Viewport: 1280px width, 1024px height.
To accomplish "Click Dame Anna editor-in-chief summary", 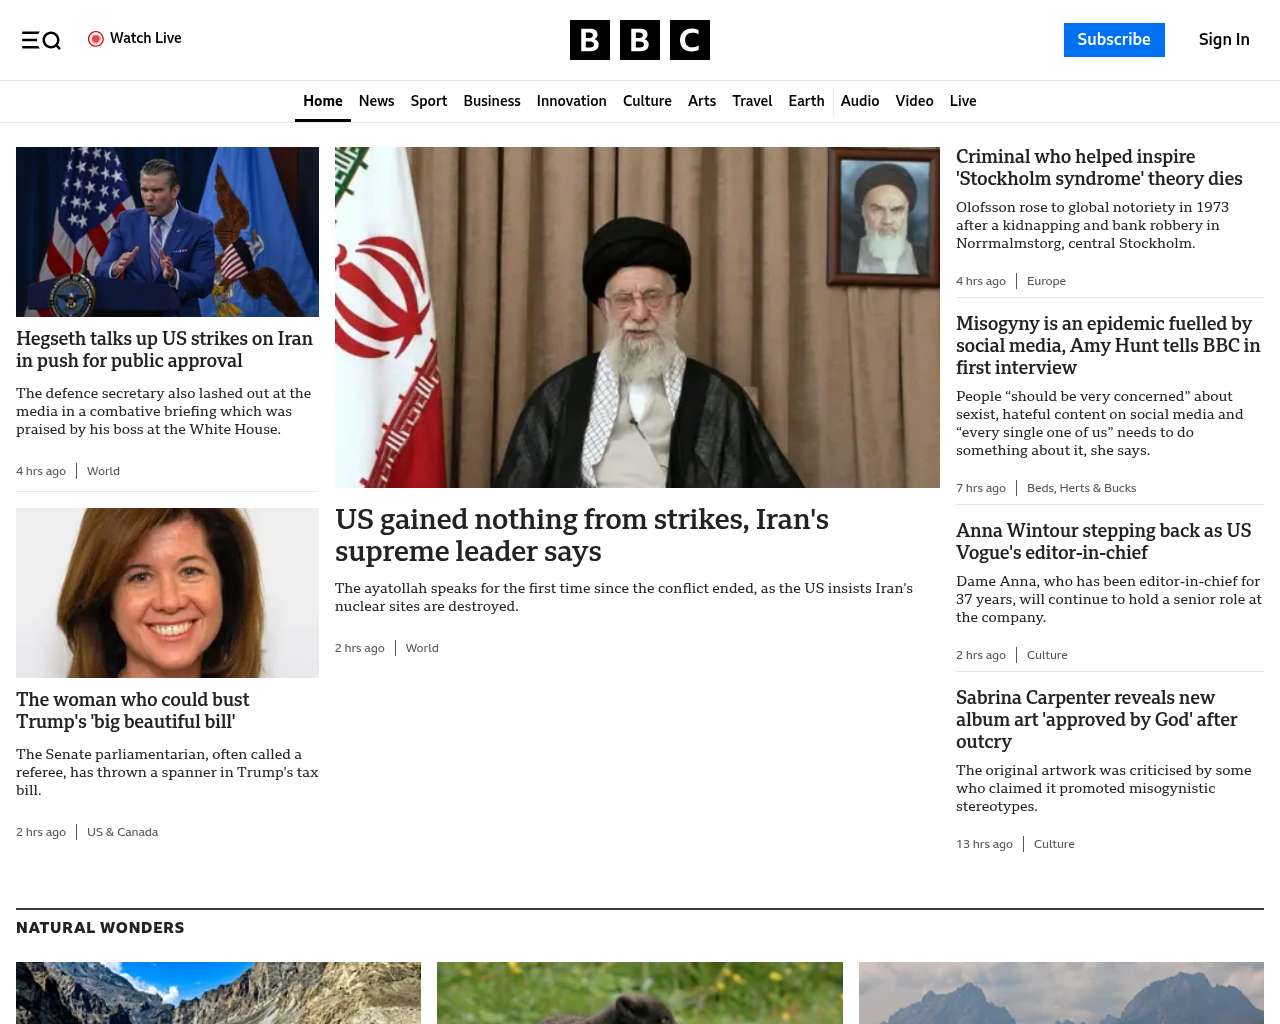I will (x=1109, y=599).
